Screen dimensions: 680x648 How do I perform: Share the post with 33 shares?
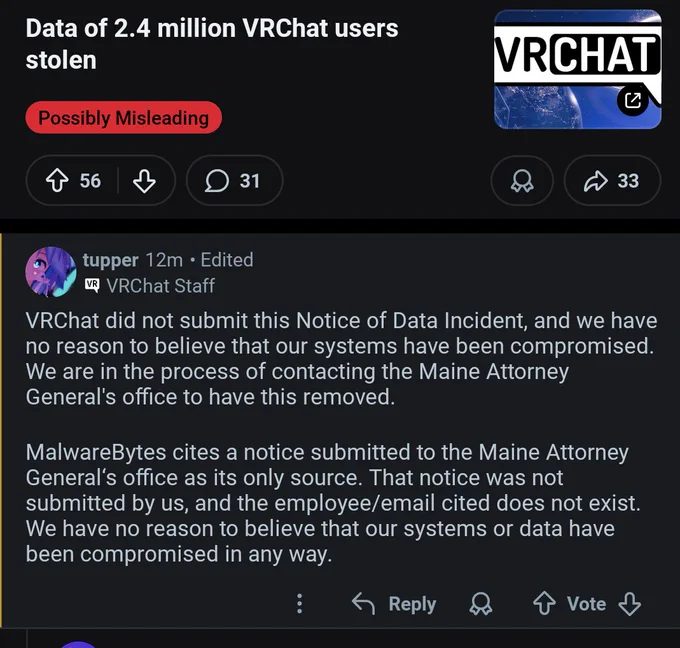tap(612, 180)
